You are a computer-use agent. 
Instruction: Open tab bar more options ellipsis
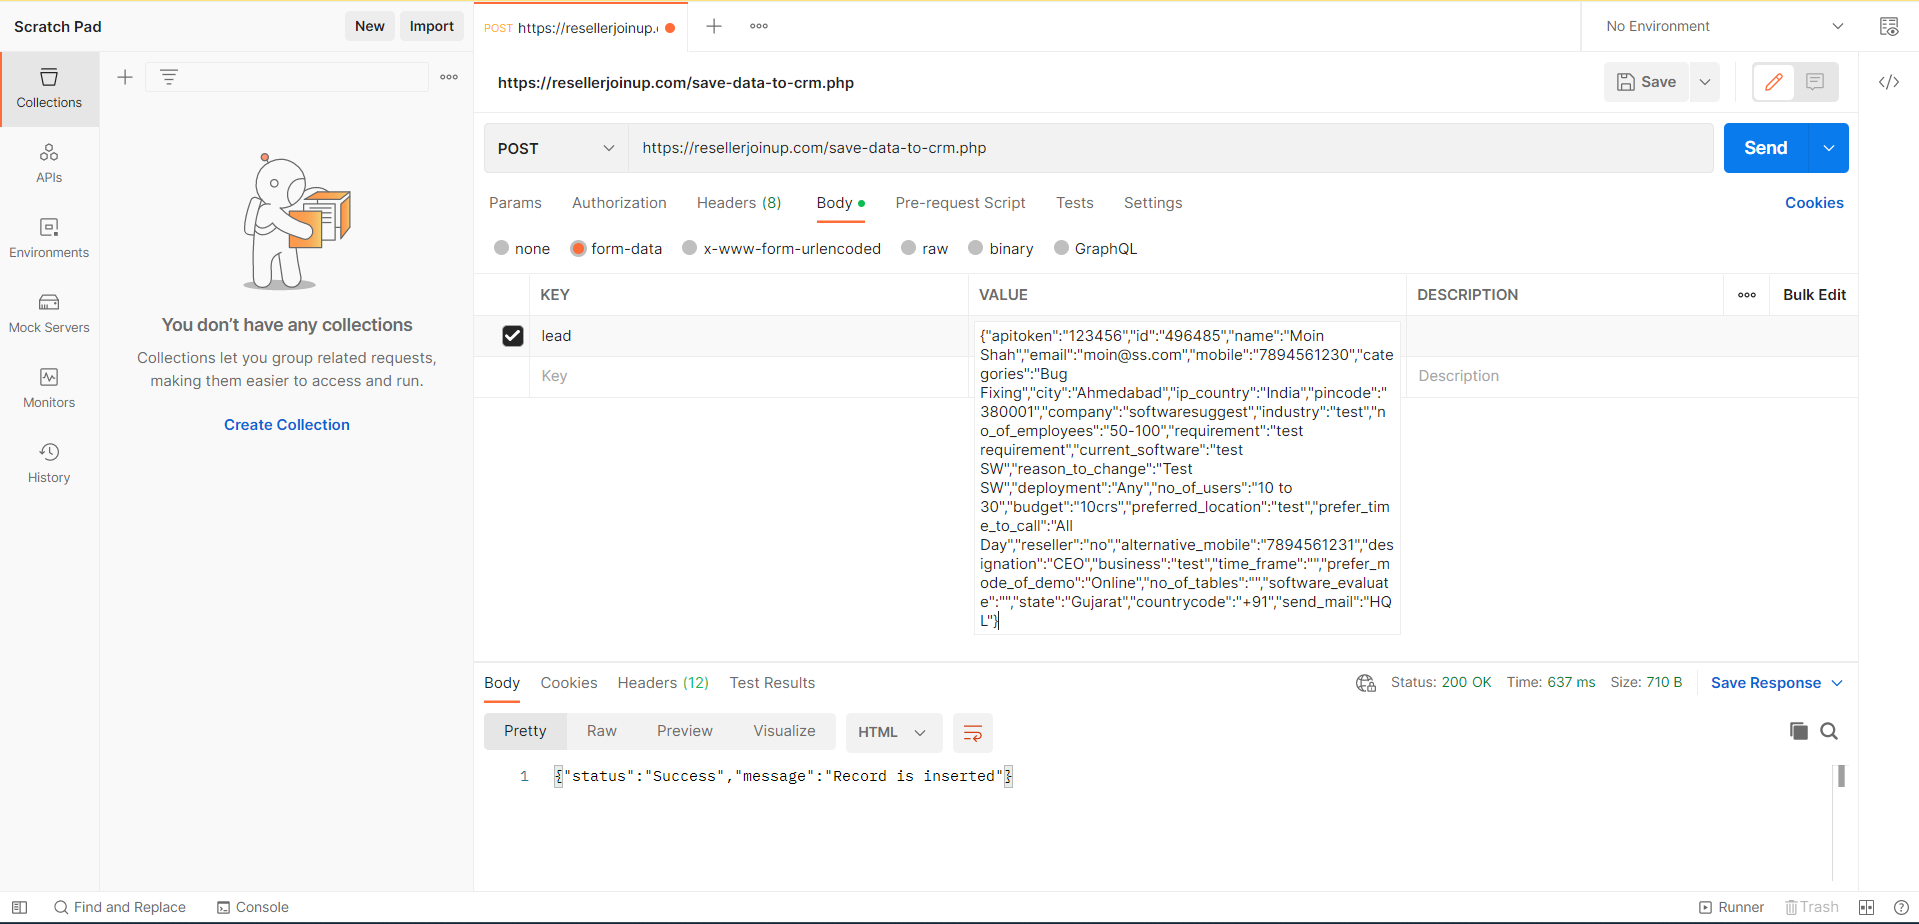[x=759, y=27]
